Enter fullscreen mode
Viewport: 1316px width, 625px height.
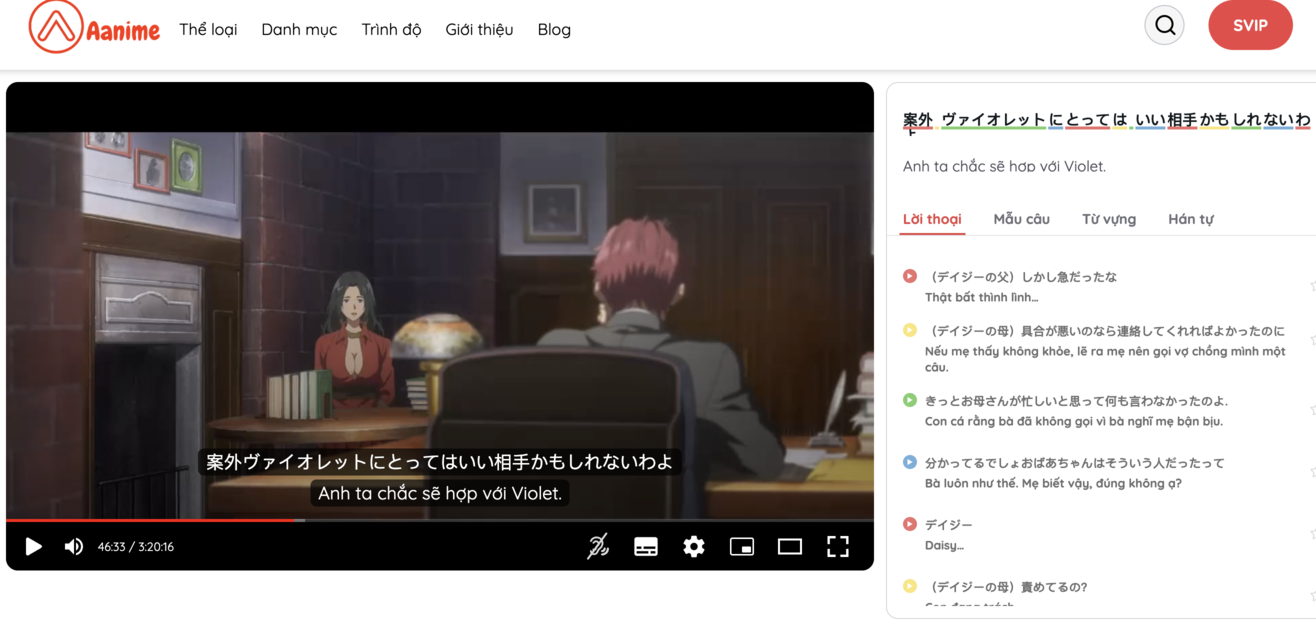pos(838,546)
